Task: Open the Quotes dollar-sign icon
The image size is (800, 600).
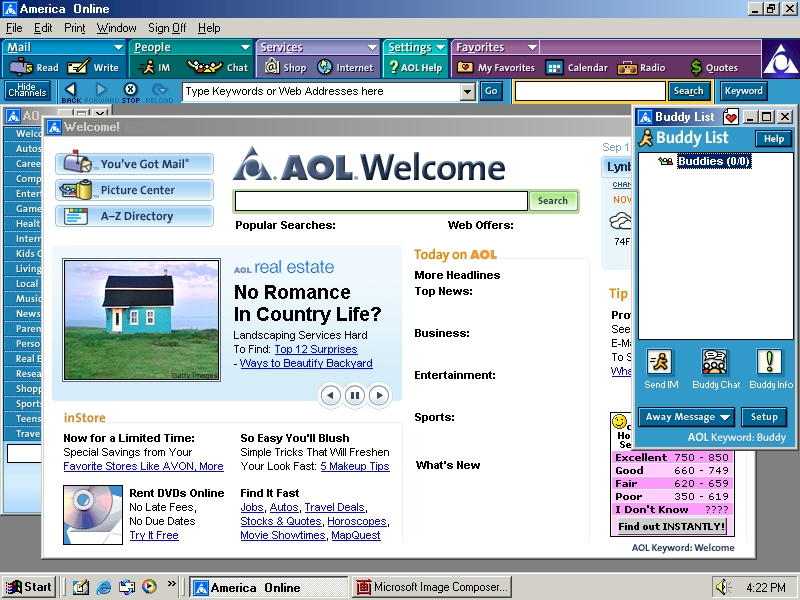Action: pos(696,68)
